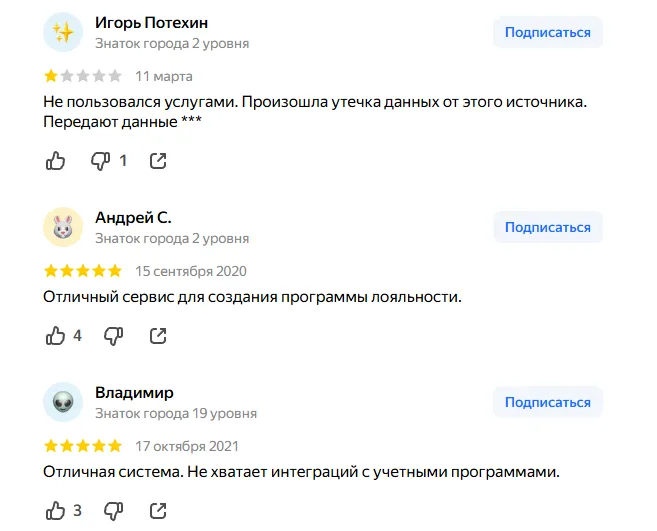
Task: Share Андрей С.'s review
Action: [158, 336]
